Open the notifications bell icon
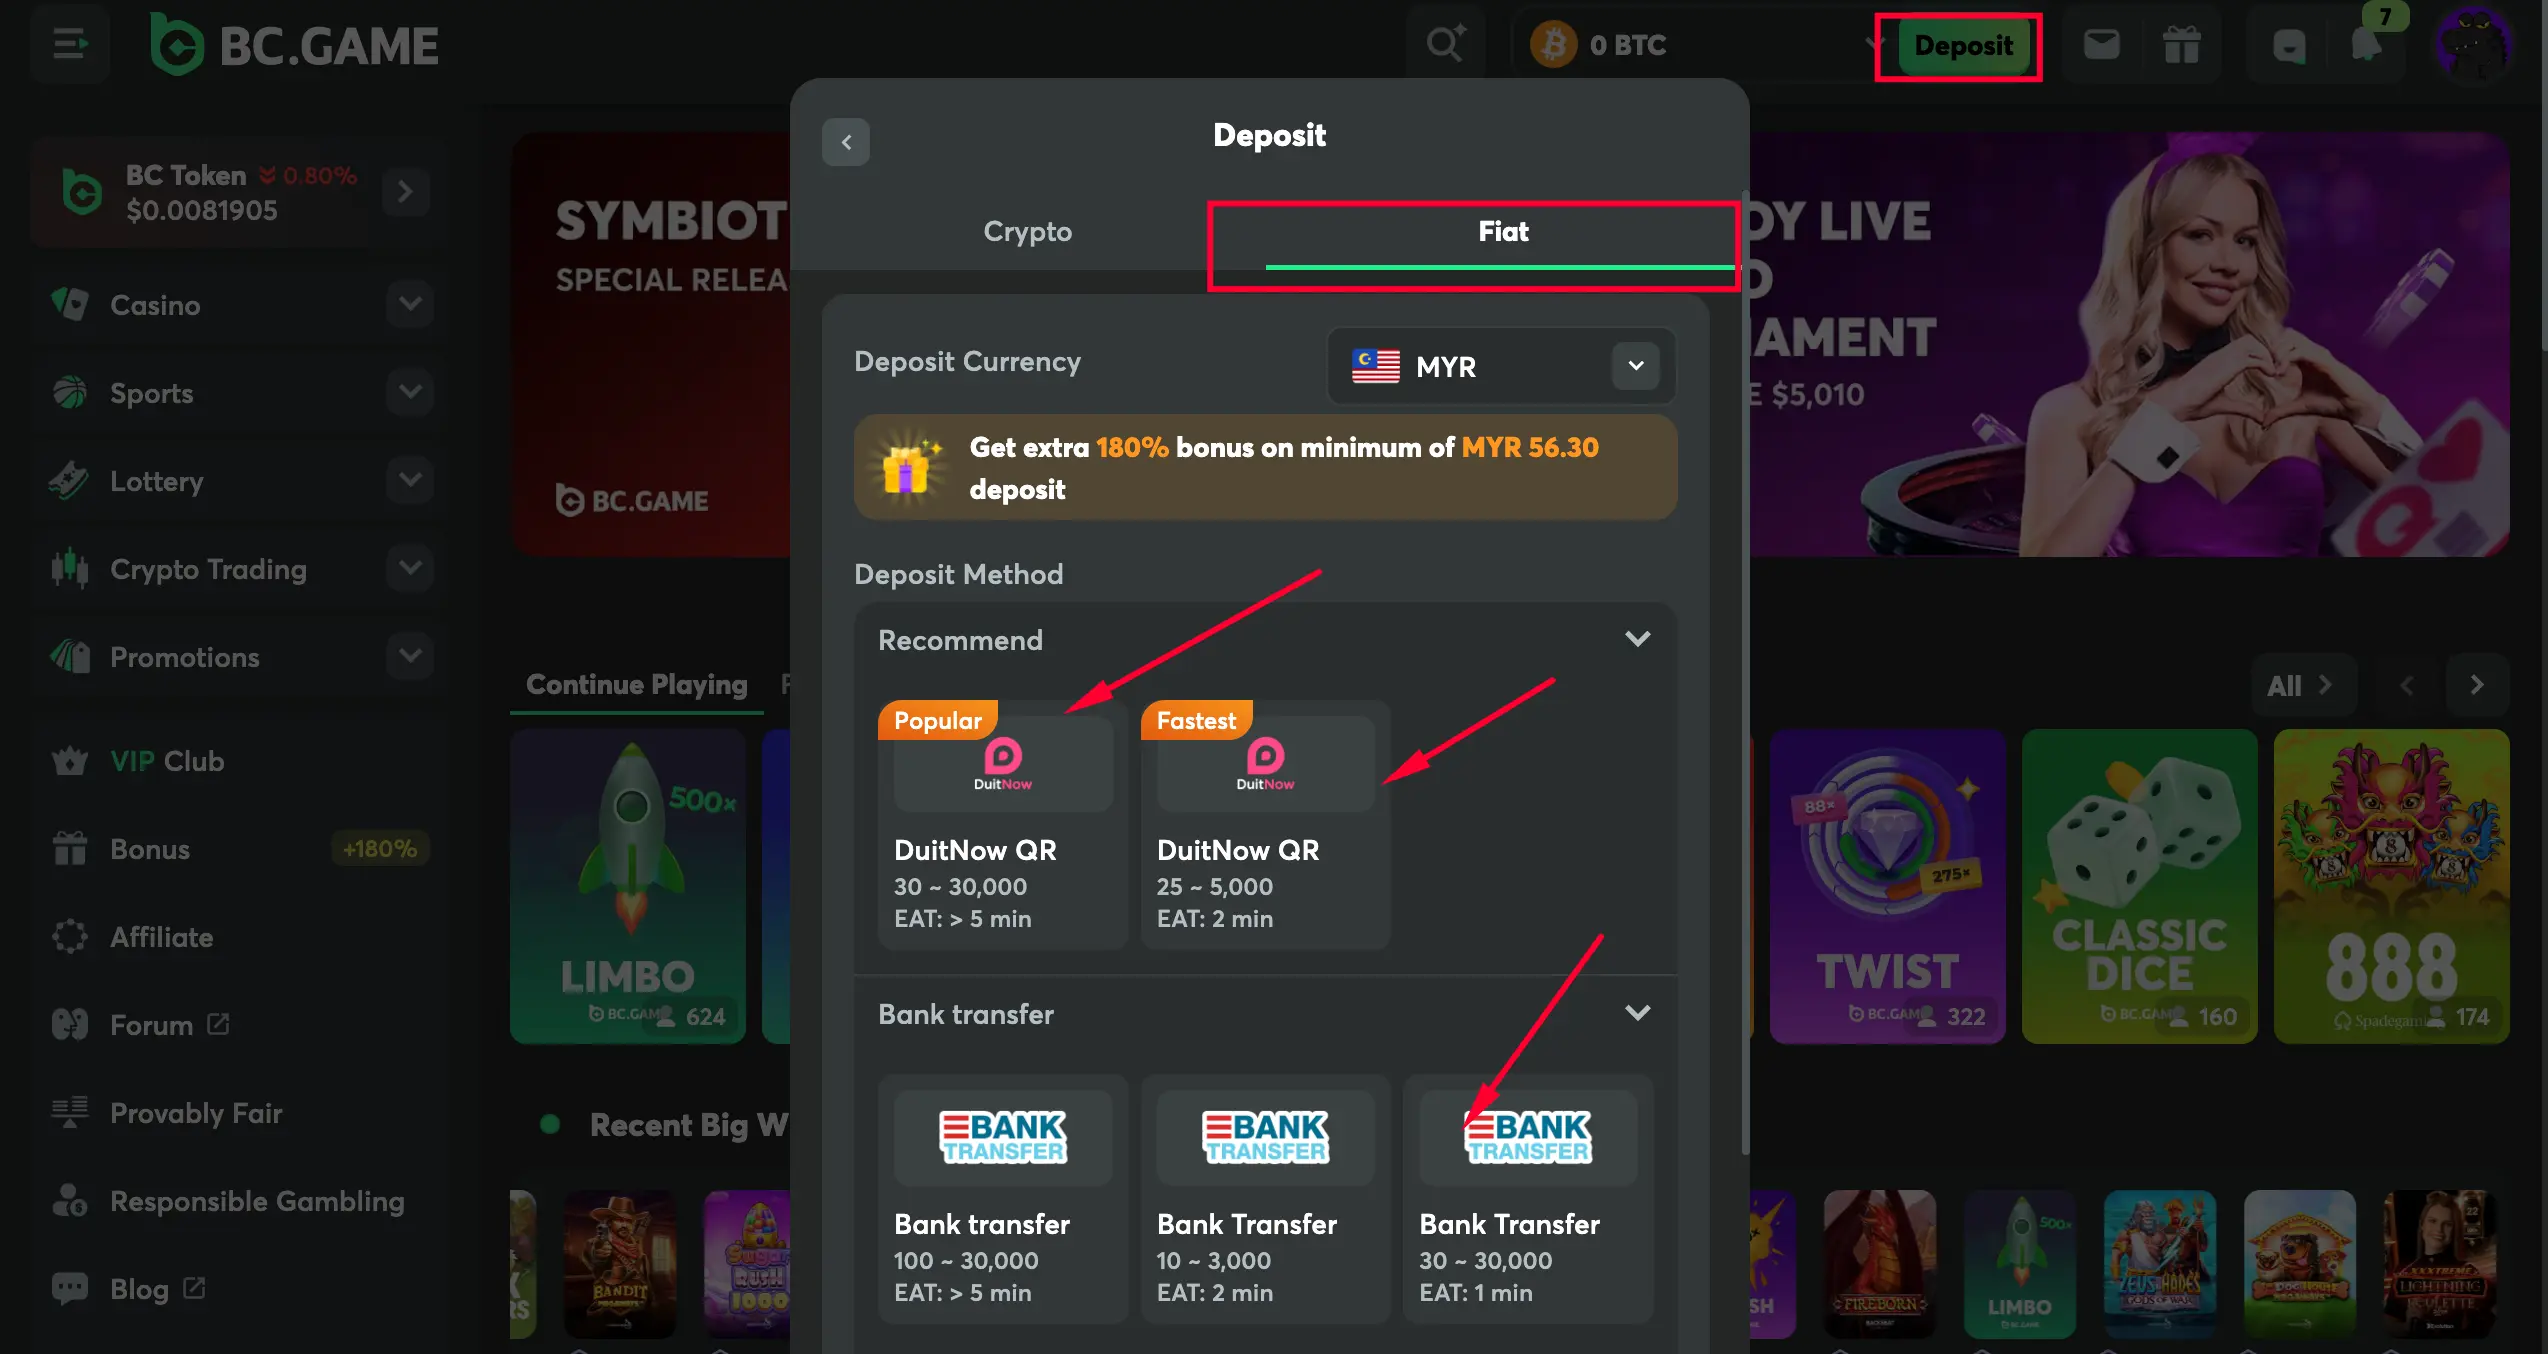 tap(2367, 44)
